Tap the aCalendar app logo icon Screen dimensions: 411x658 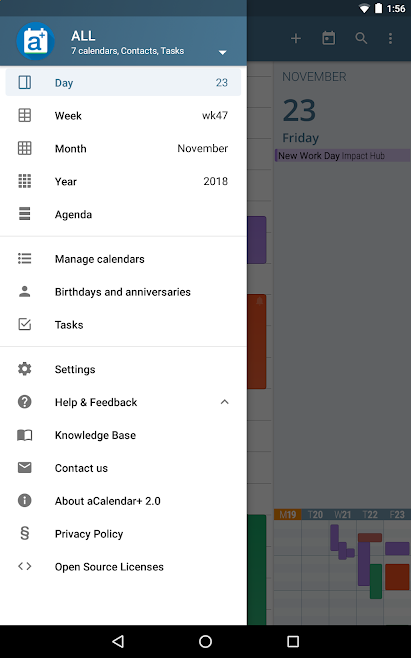click(35, 41)
